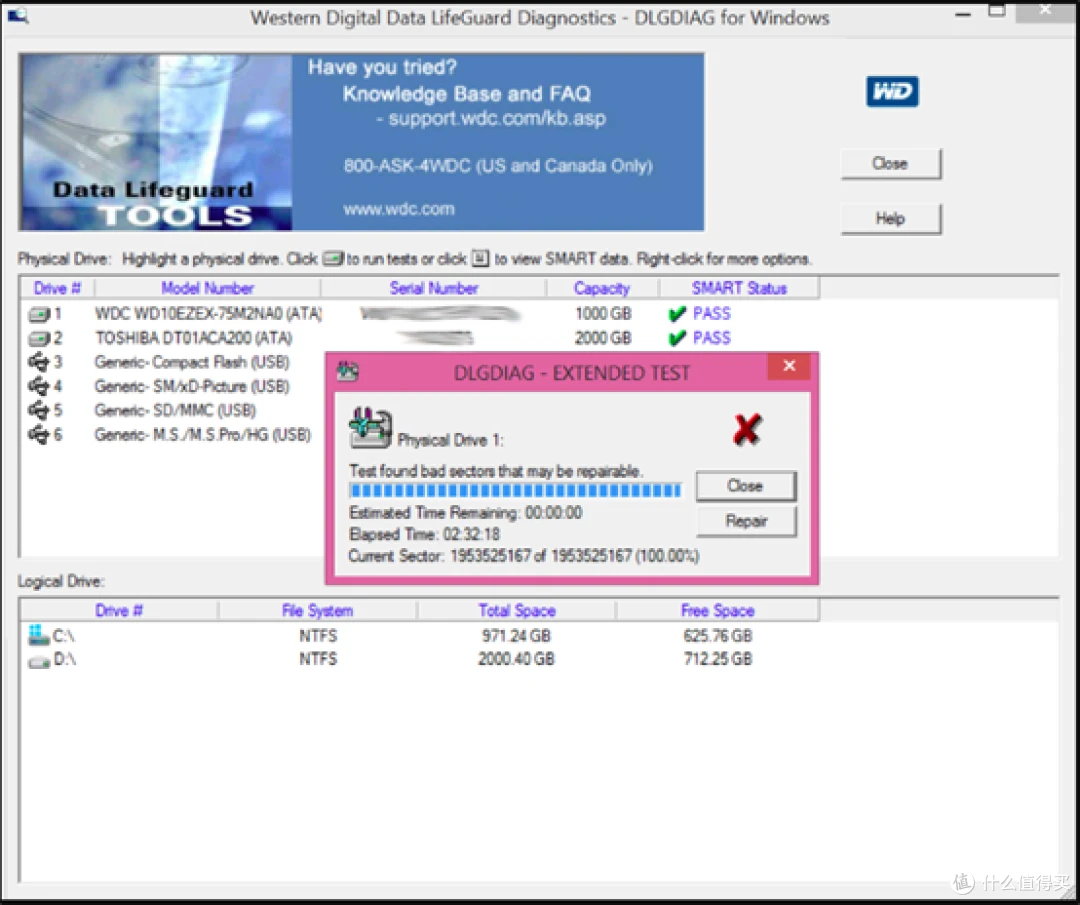Click the SD/MMC USB device icon

click(x=39, y=410)
